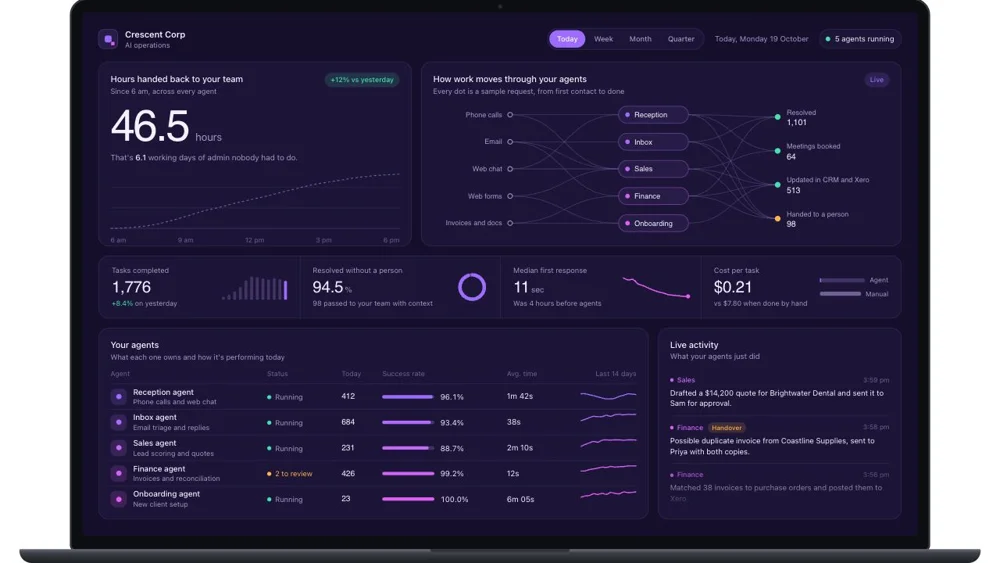Switch to the Quarter tab
The width and height of the screenshot is (1000, 563).
coord(680,39)
